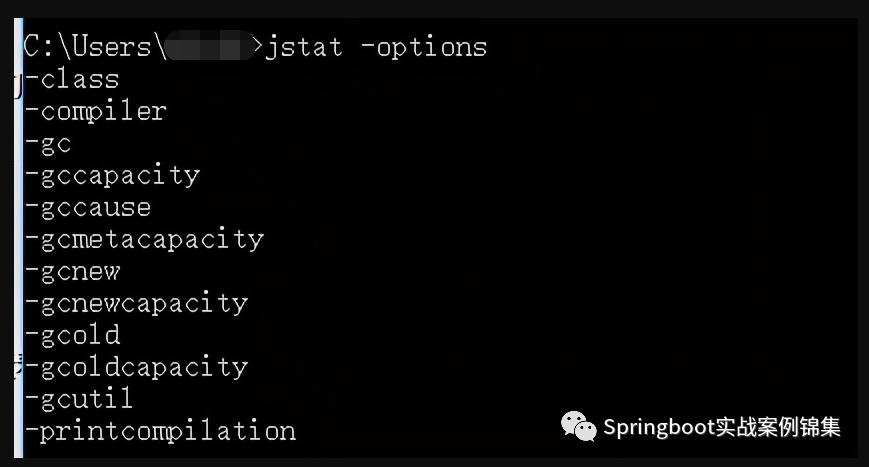Screen dimensions: 869x467
Task: Click the -gcnewcapacity option line
Action: 136,304
